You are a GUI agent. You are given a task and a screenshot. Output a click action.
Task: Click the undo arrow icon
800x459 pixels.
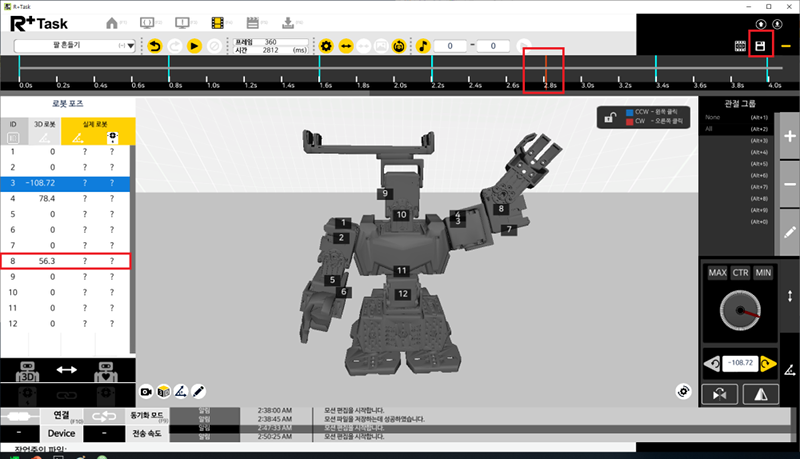point(155,46)
